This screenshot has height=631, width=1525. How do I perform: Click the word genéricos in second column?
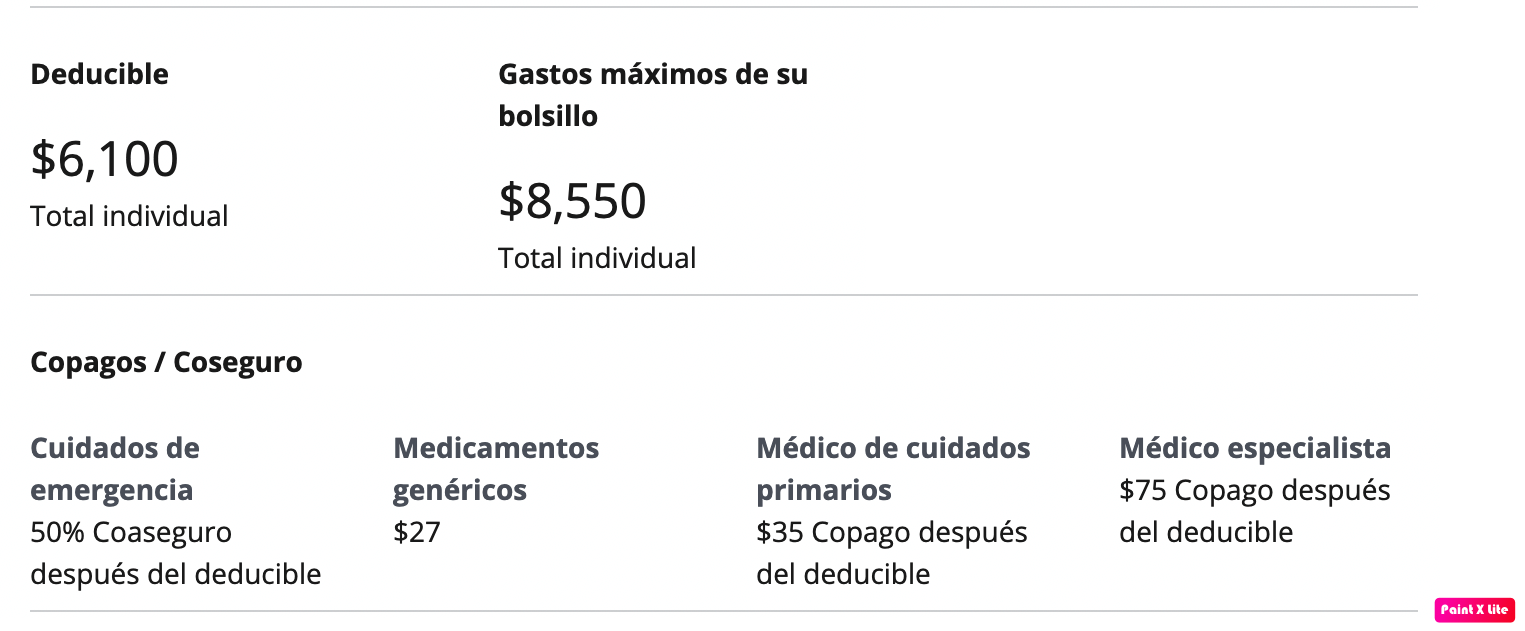click(460, 490)
